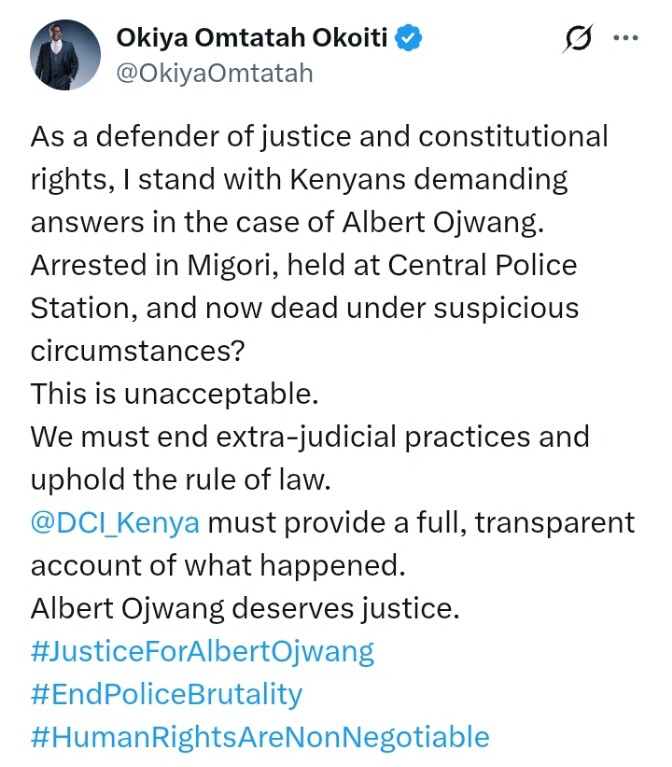Click the #EndPoliceBrutality hashtag
672x767 pixels.
[x=166, y=694]
